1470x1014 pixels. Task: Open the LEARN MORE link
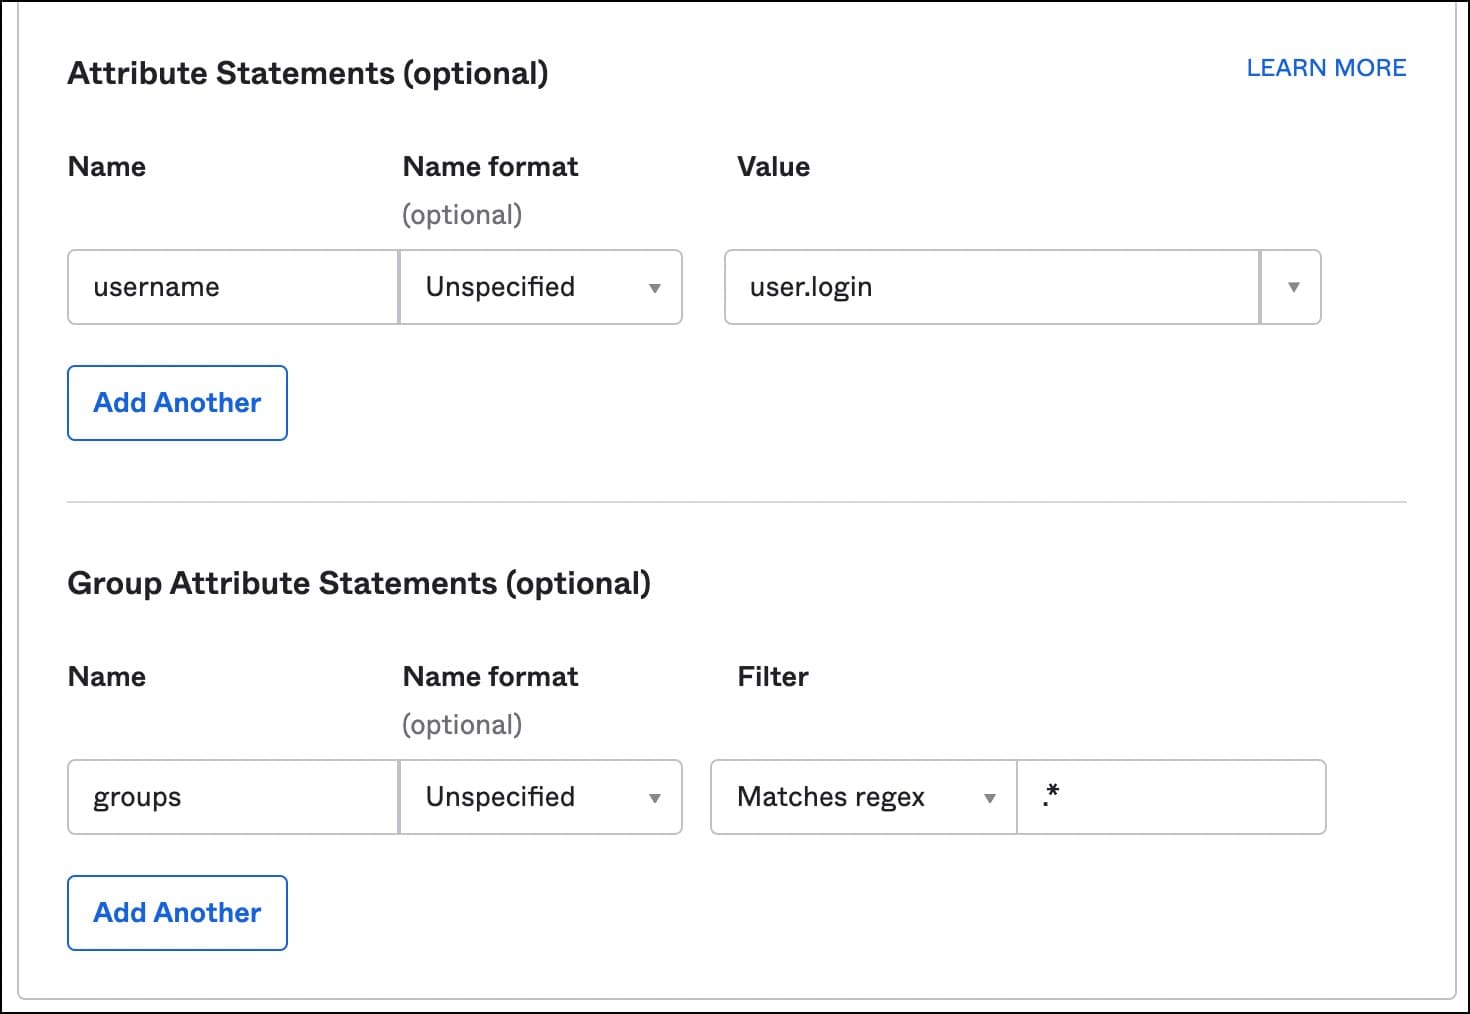1325,68
